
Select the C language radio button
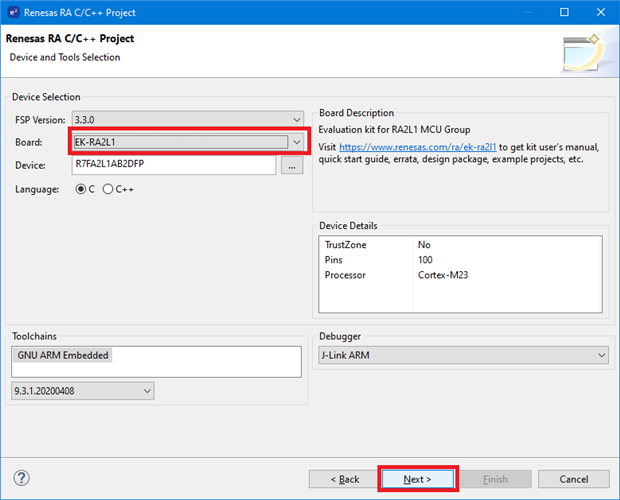[x=82, y=189]
